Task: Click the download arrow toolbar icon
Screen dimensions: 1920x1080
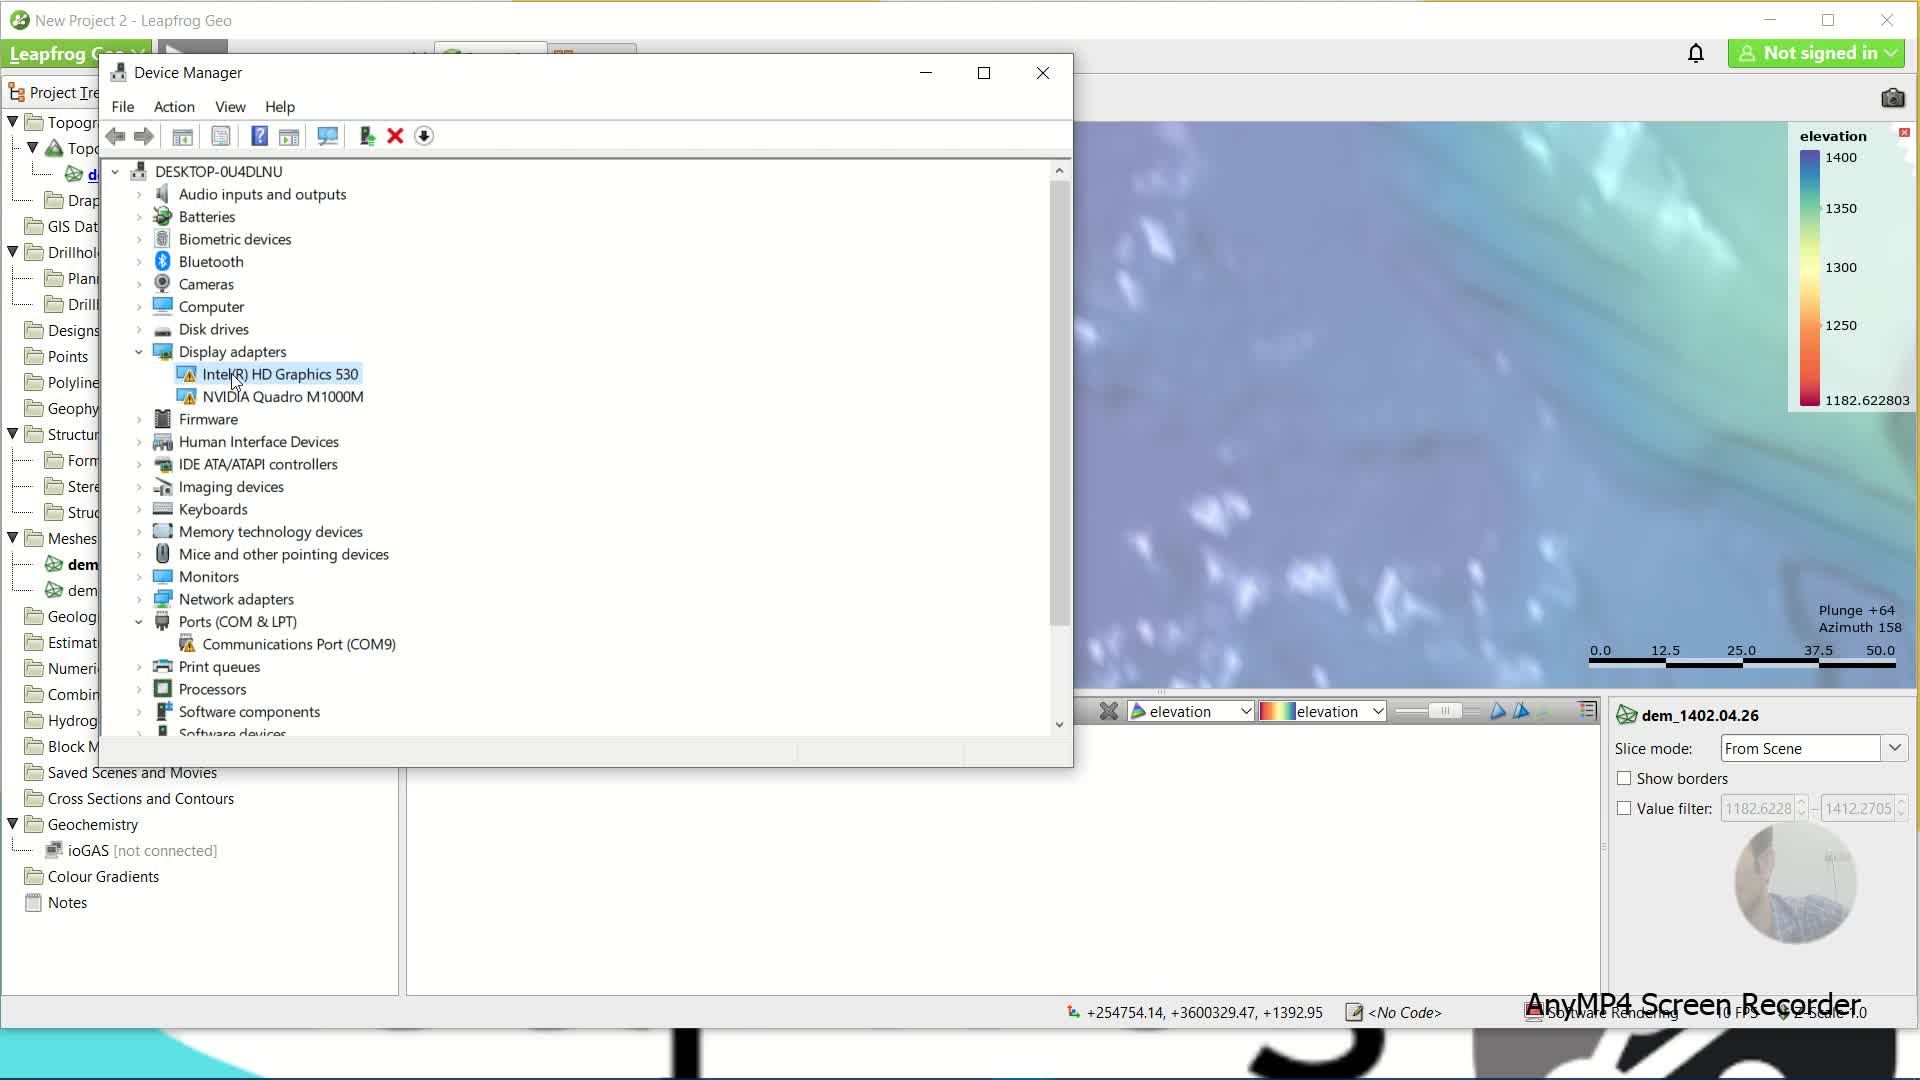Action: [424, 136]
